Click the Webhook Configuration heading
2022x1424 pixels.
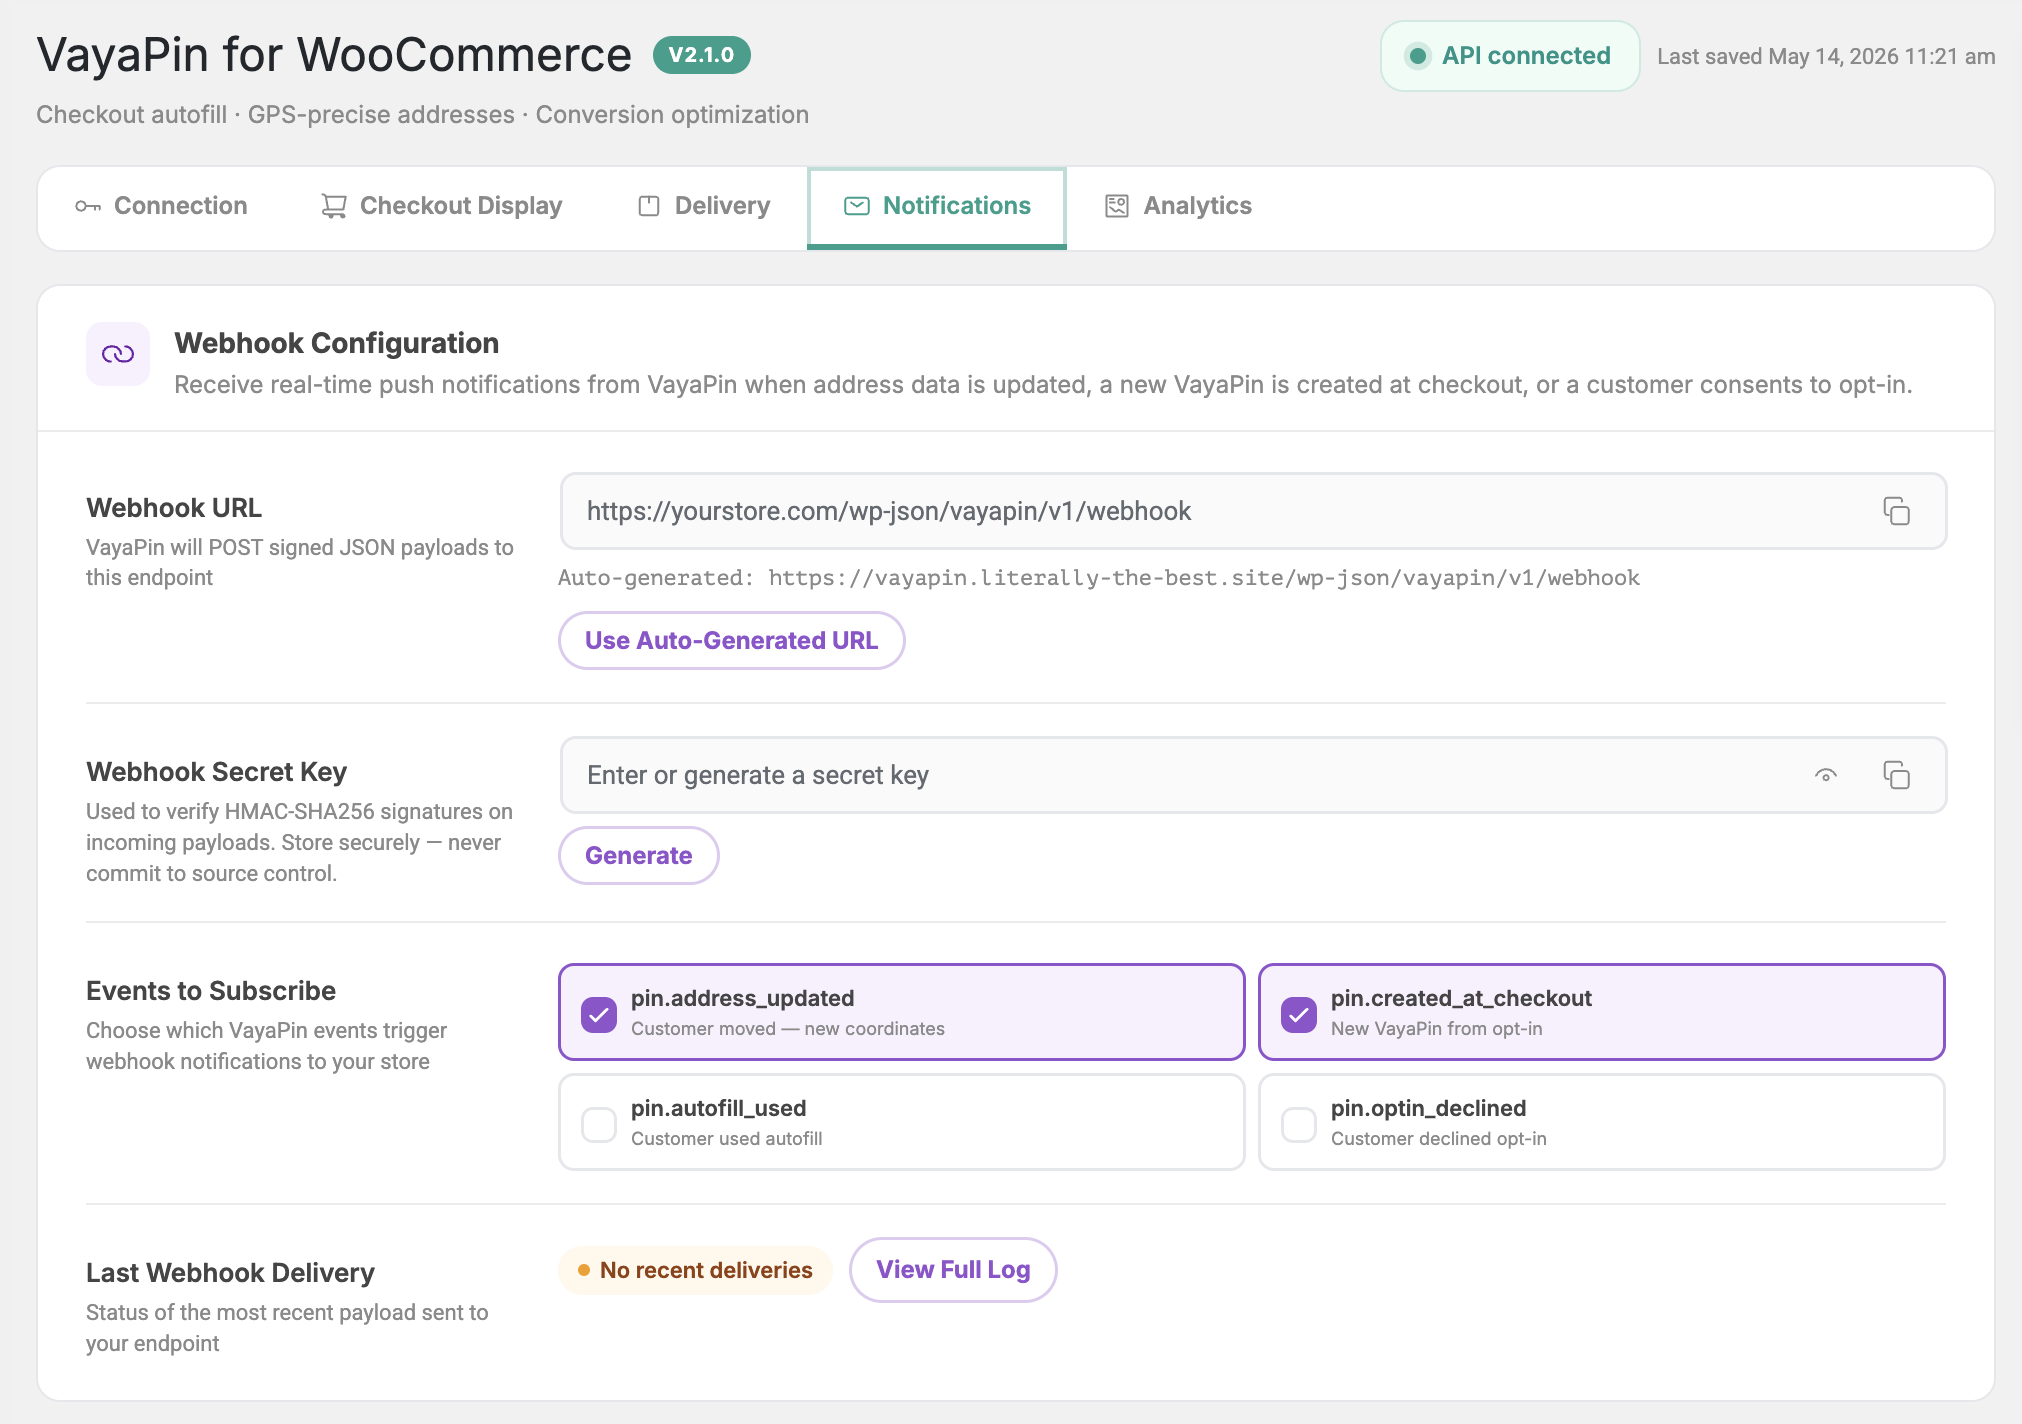coord(337,343)
